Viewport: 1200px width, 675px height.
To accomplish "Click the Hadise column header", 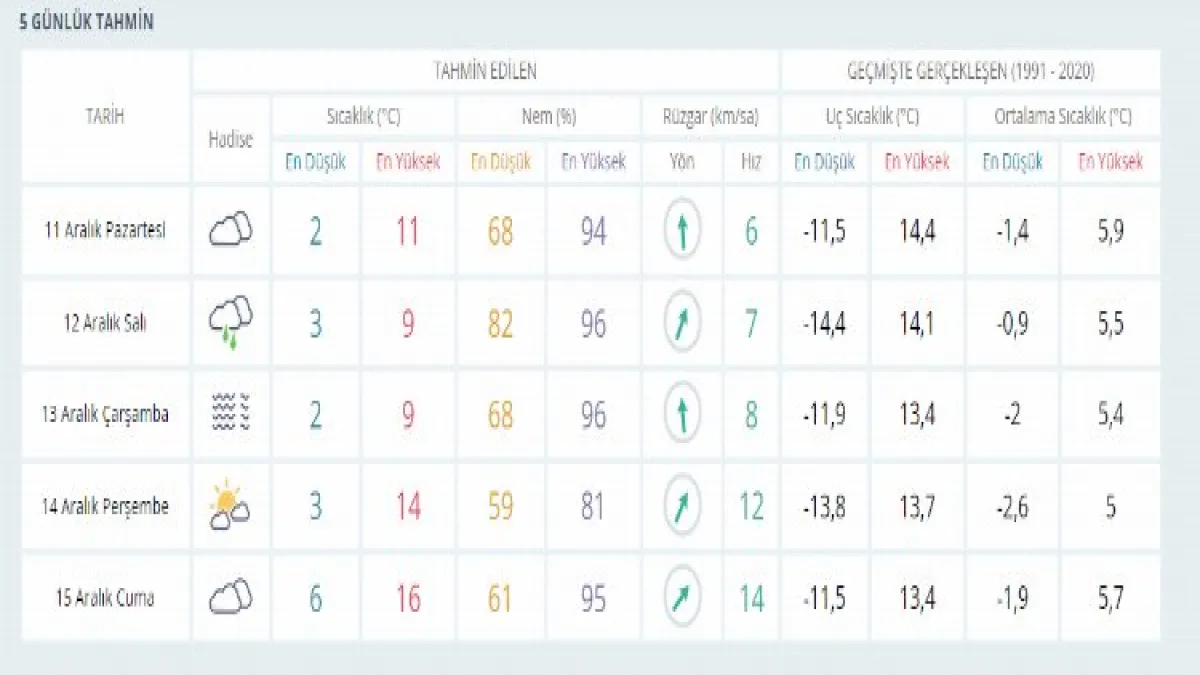I will pyautogui.click(x=231, y=139).
